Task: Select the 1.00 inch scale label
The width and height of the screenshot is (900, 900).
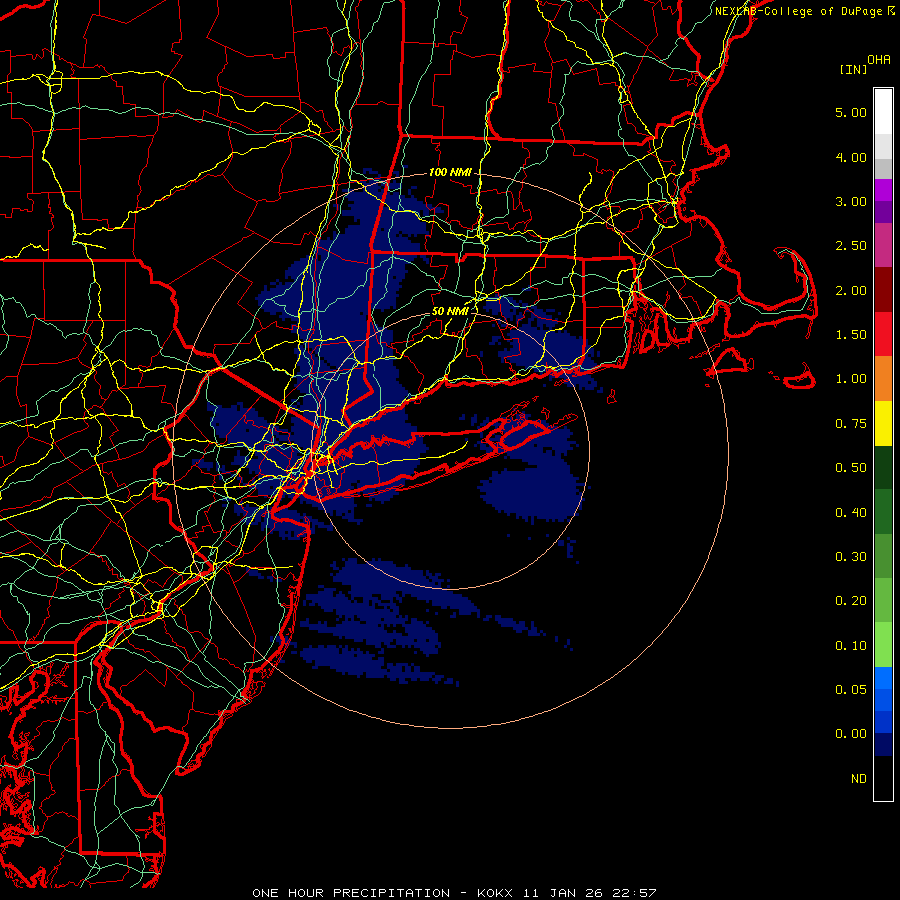Action: 851,379
